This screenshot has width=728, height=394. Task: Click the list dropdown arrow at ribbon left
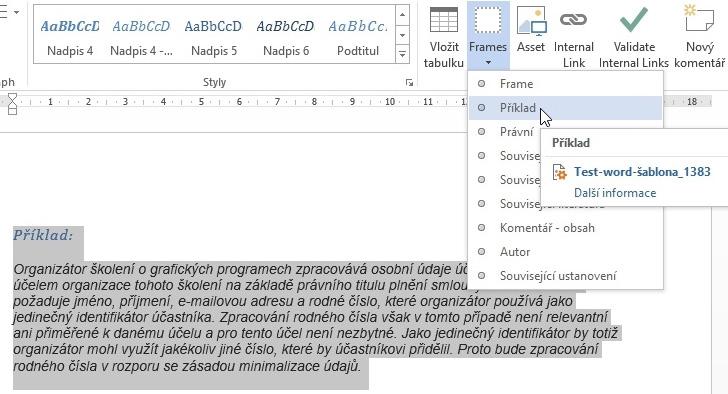coord(16,12)
